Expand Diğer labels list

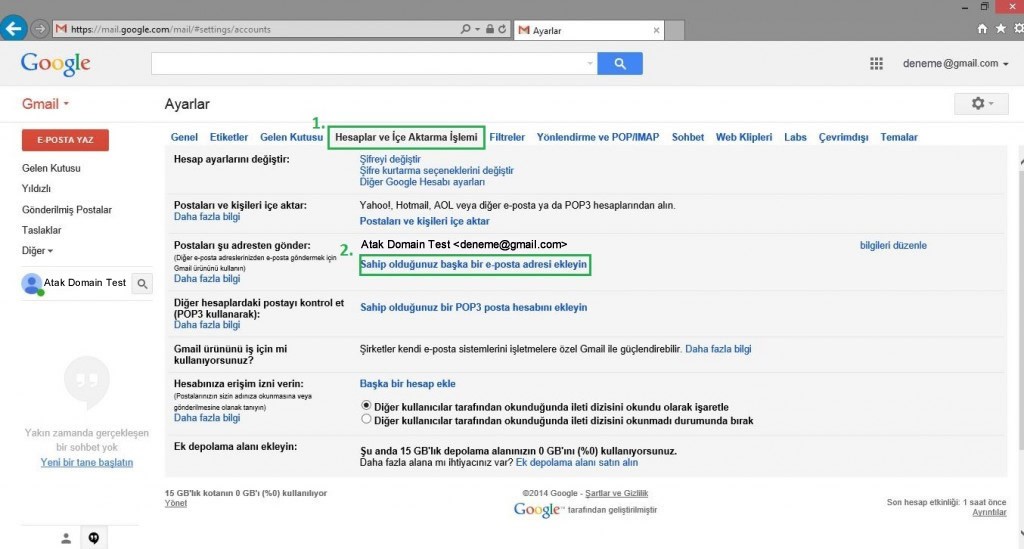tap(37, 251)
